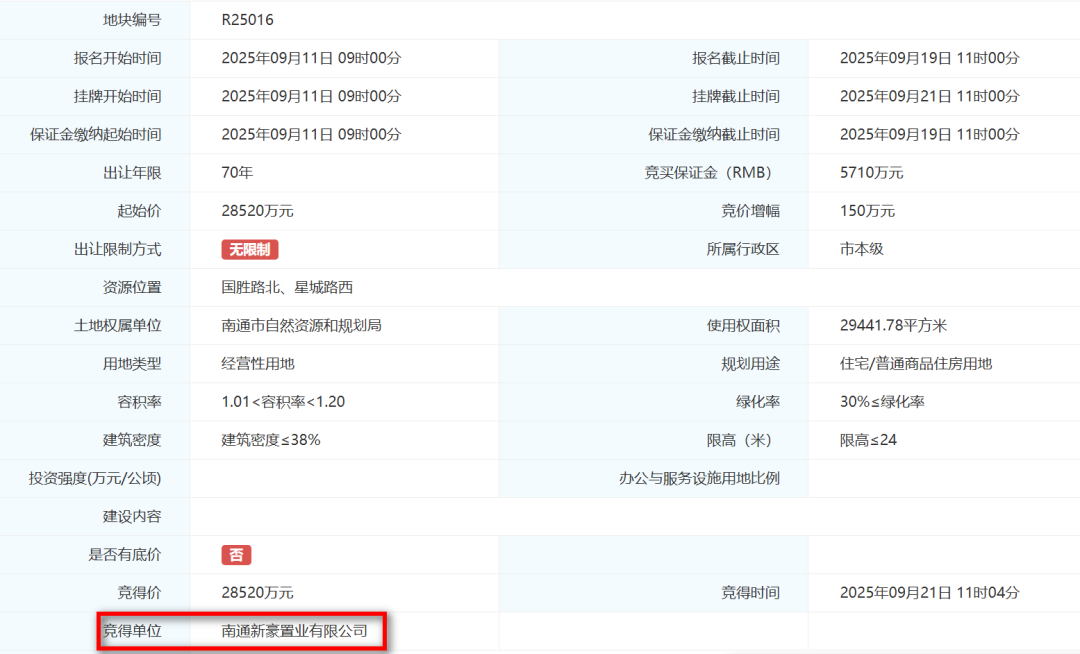Click the 规划用途 label
The height and width of the screenshot is (654, 1080).
(x=751, y=363)
